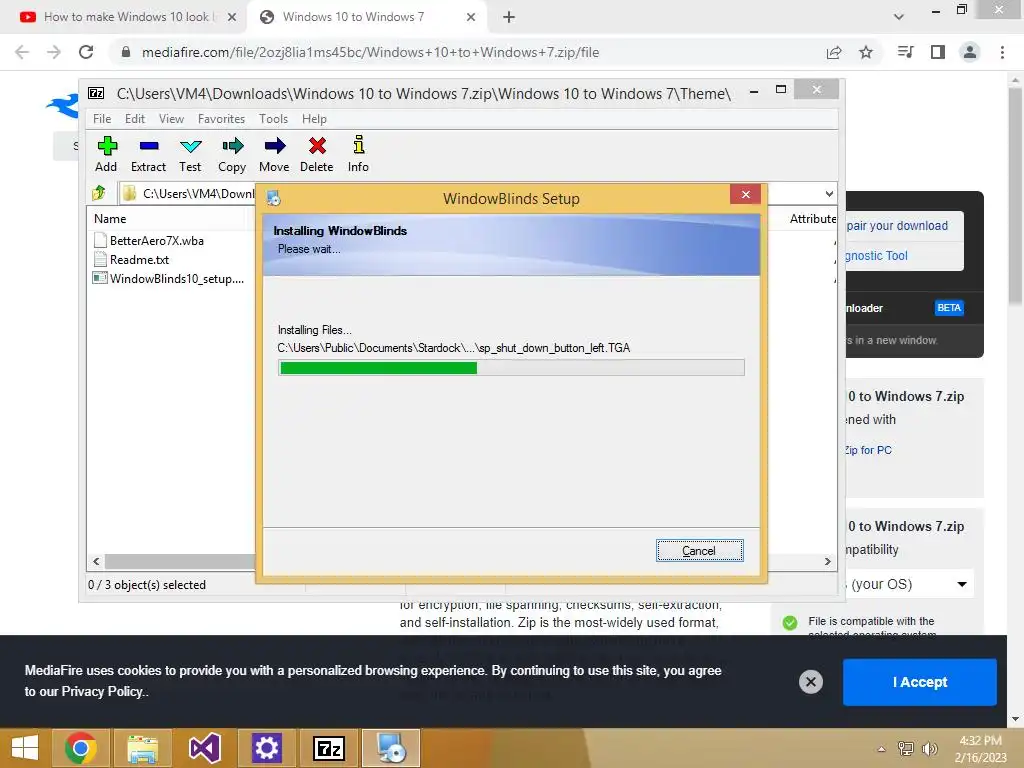Close the Windows 10 to Windows 7 tab

pyautogui.click(x=471, y=17)
